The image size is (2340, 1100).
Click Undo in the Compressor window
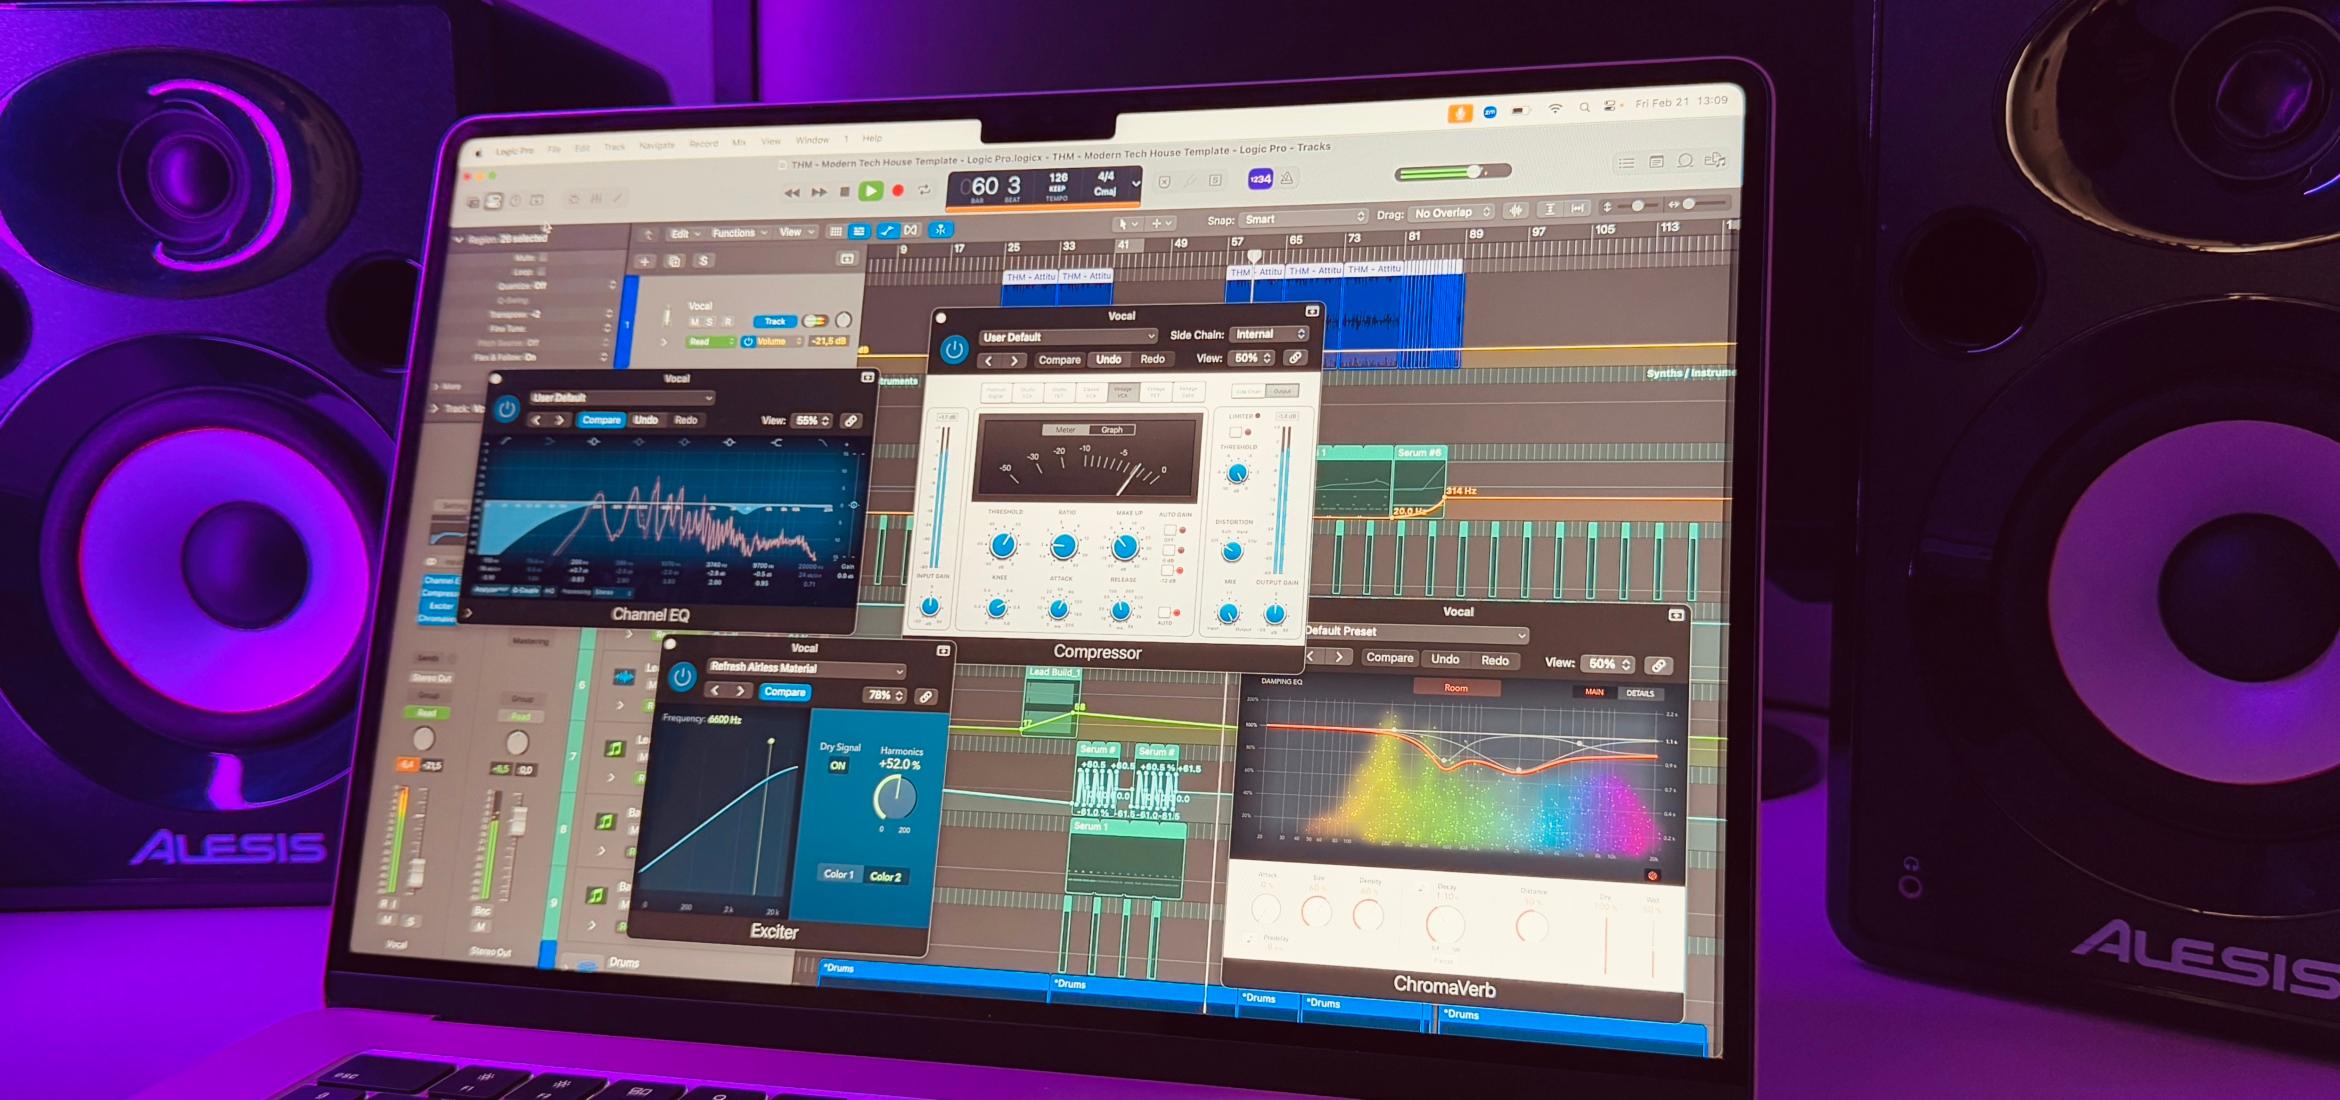[1109, 360]
